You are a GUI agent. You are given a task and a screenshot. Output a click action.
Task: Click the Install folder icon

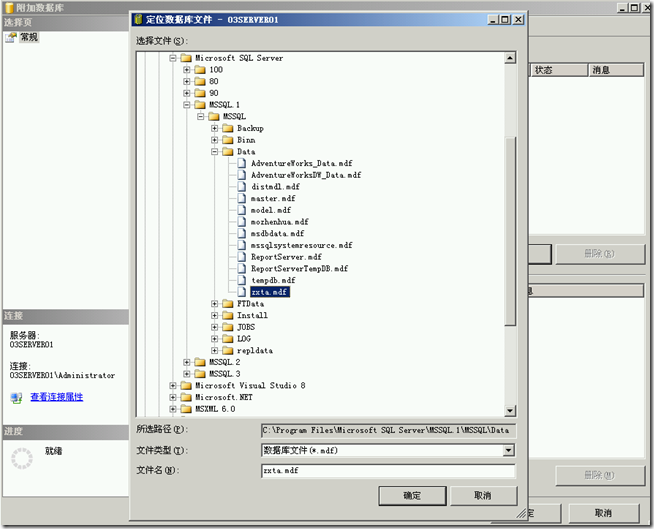point(228,315)
